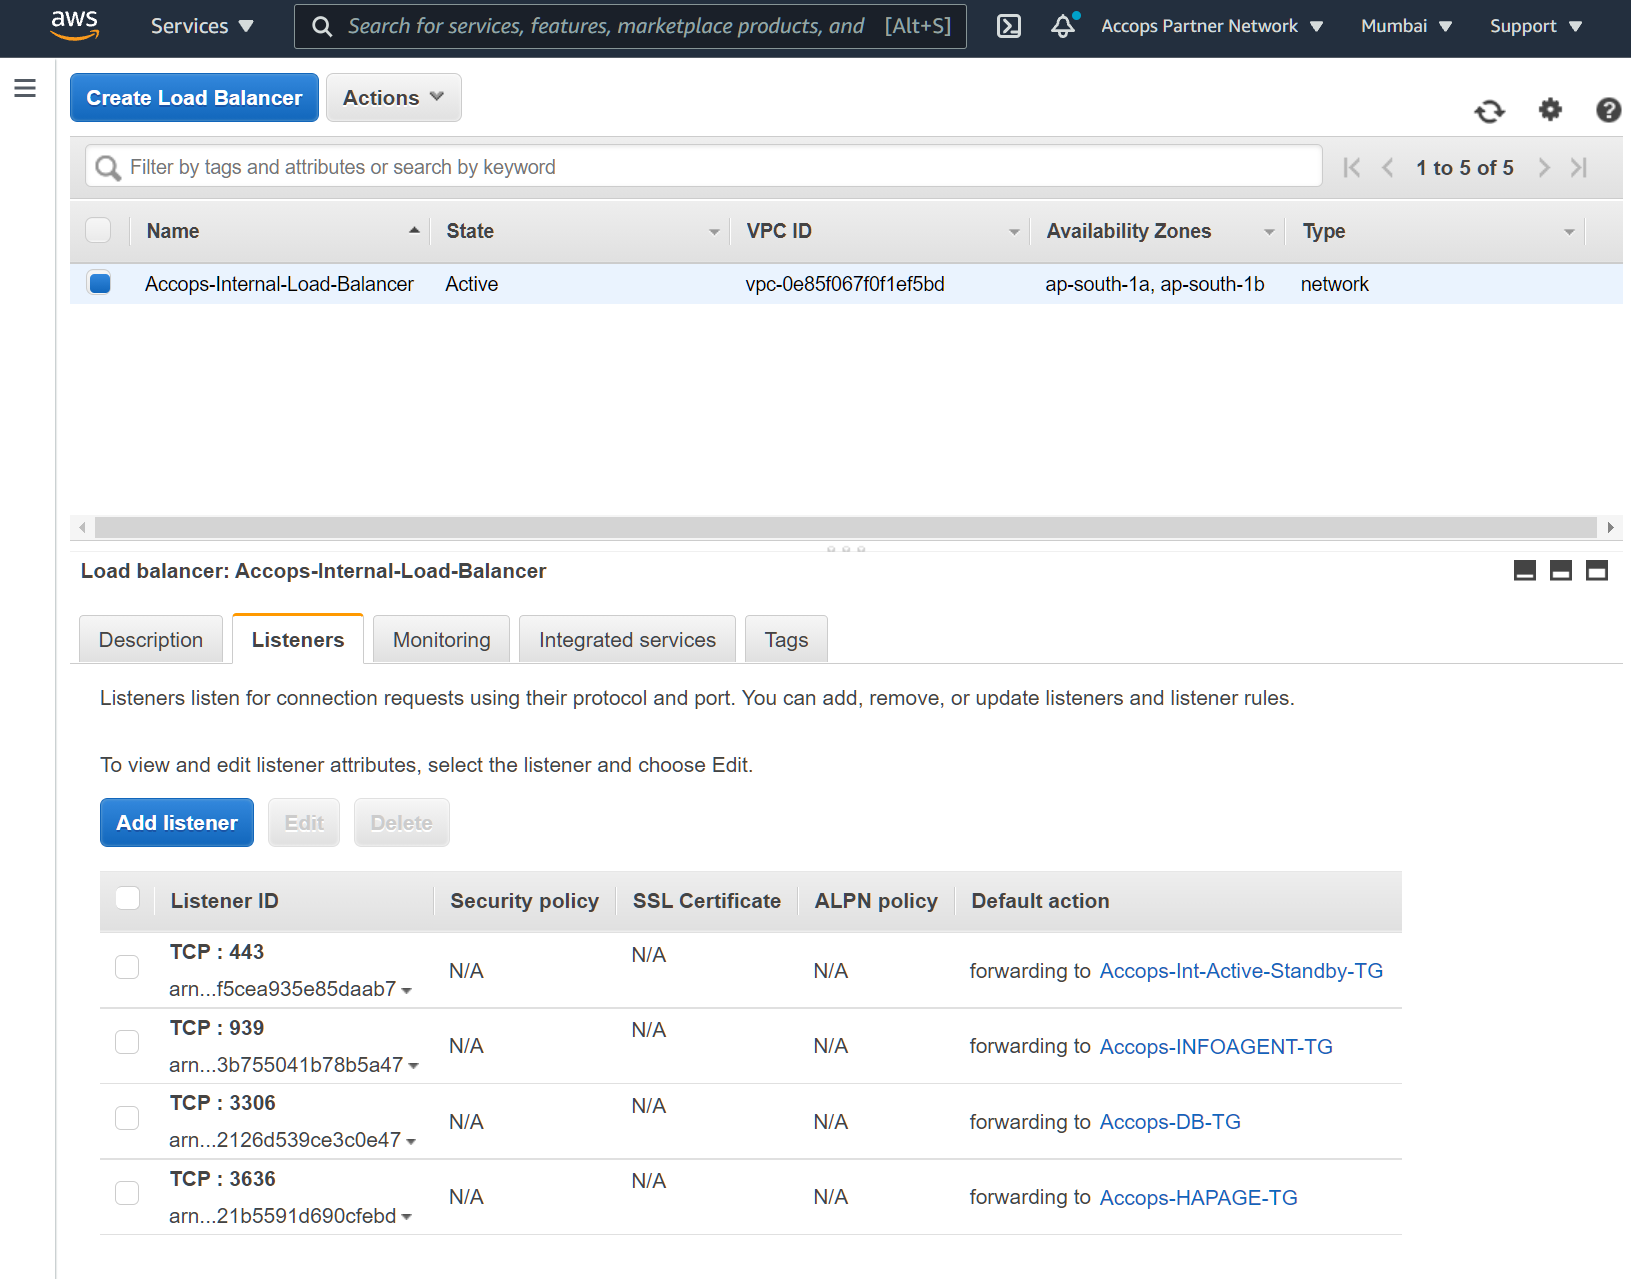Click the Edit listener button
The height and width of the screenshot is (1279, 1631).
[x=304, y=823]
